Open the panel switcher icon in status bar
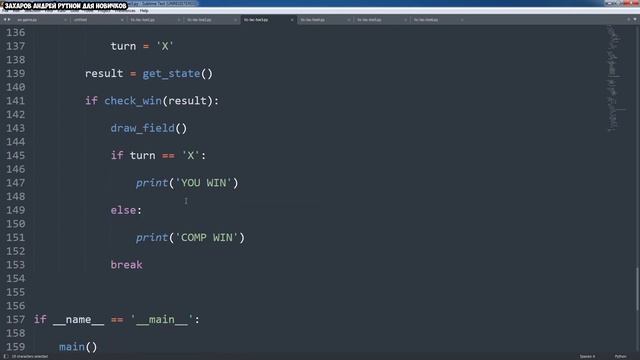Screen dimensions: 640x360 click(6, 356)
